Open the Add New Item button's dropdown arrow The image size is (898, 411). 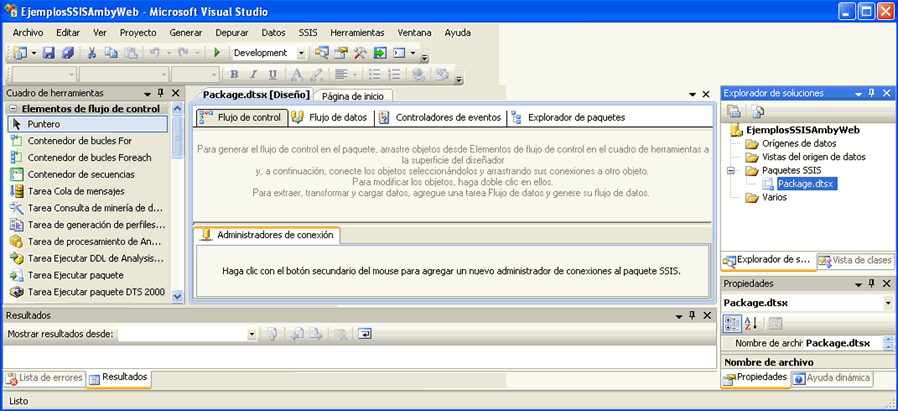click(34, 53)
